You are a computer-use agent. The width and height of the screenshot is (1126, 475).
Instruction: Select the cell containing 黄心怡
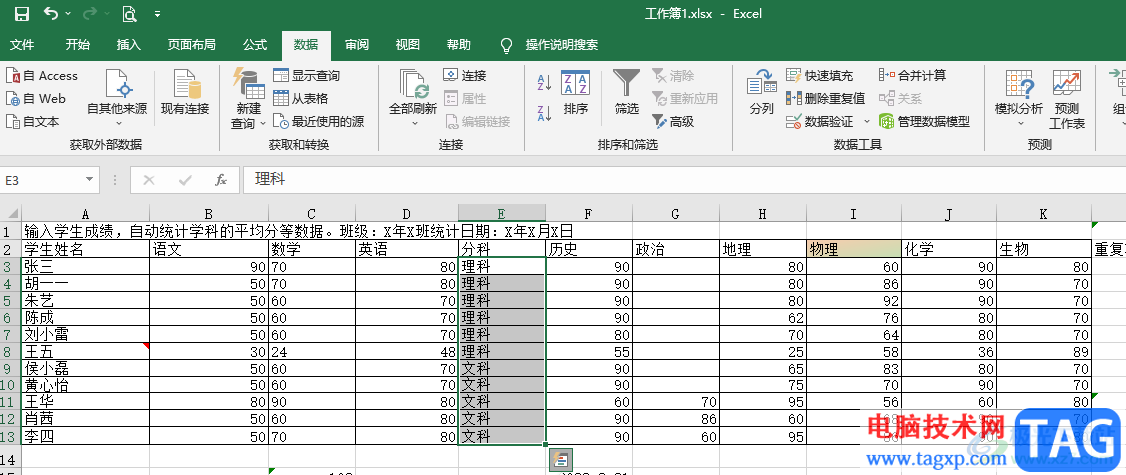85,385
